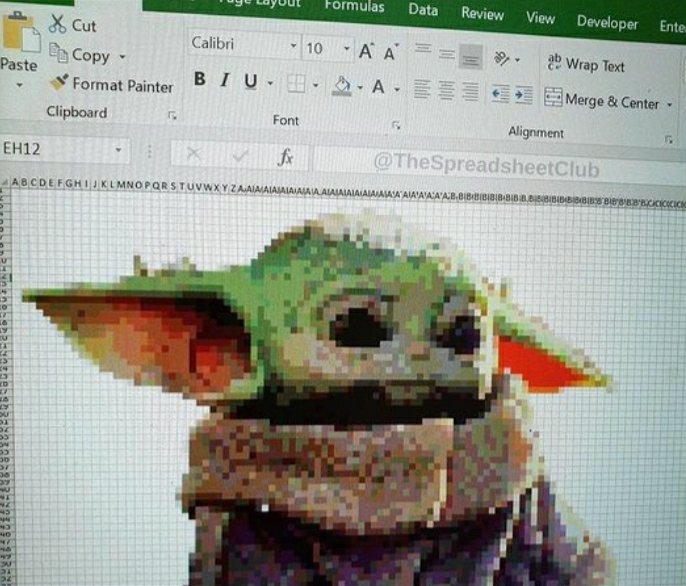Open the Formulas tab

[355, 6]
